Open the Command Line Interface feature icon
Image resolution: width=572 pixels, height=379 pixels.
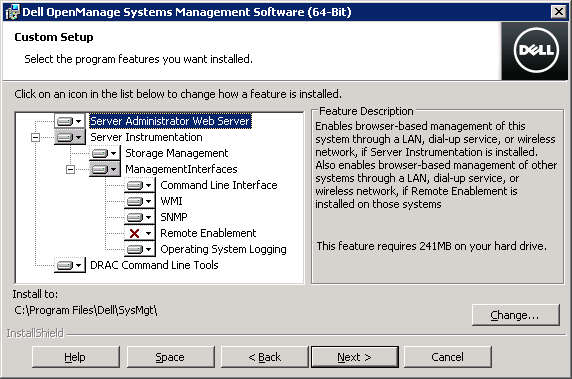tap(140, 185)
